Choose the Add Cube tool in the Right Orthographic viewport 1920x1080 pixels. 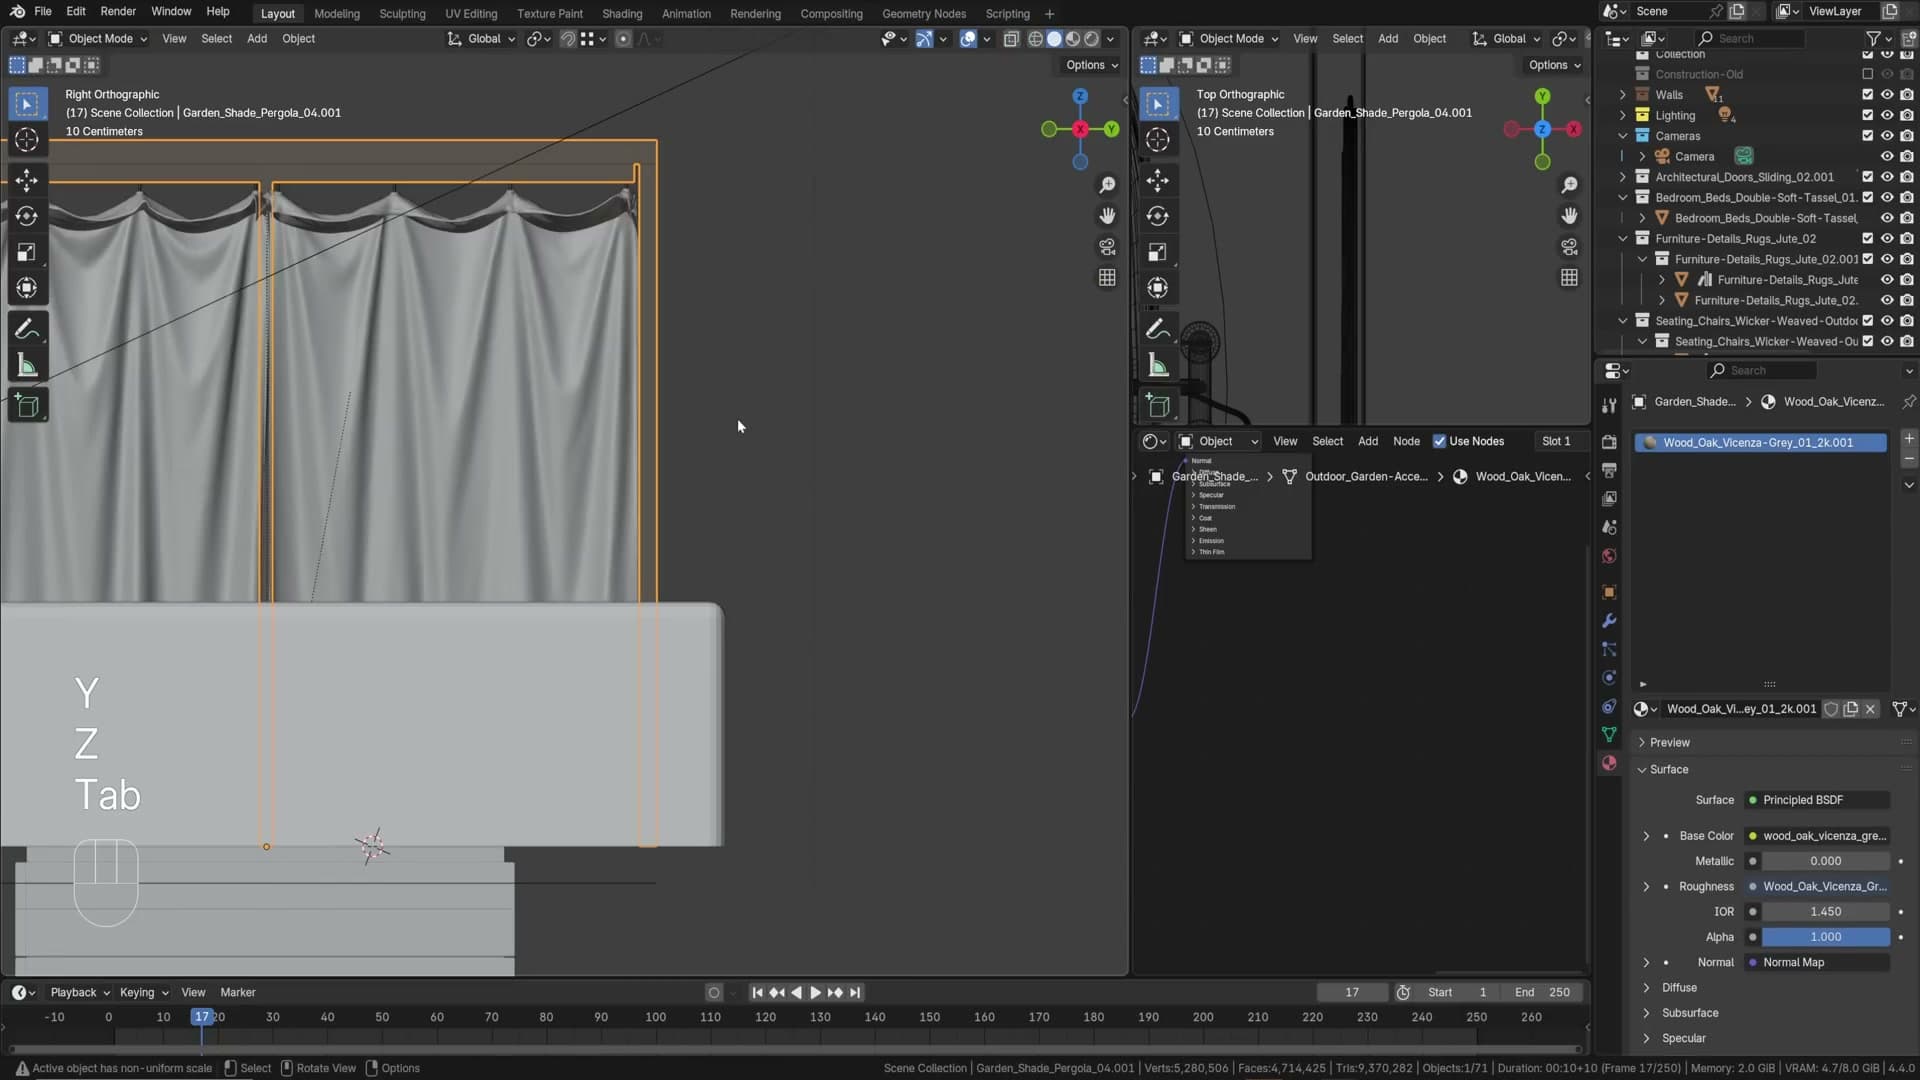click(27, 406)
